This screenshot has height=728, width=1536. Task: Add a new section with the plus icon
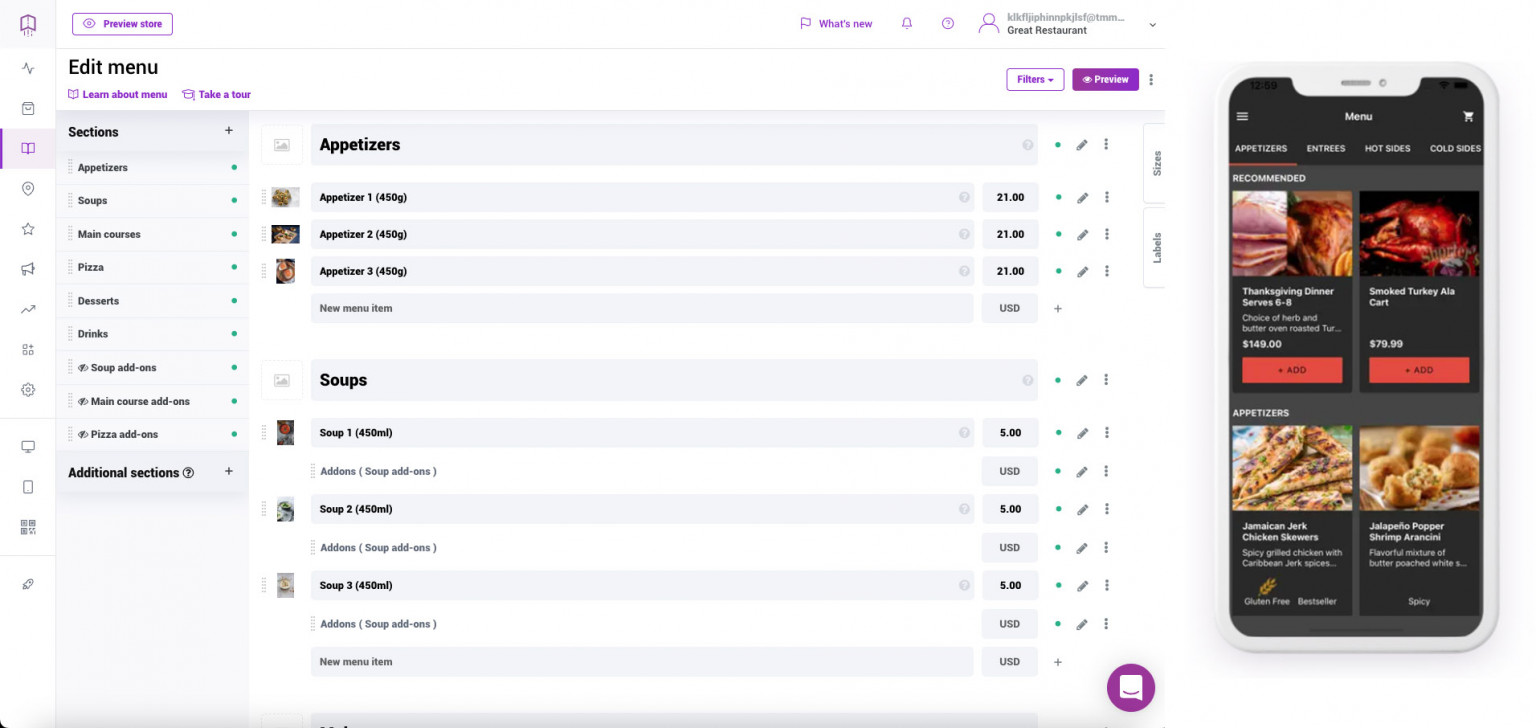[229, 131]
